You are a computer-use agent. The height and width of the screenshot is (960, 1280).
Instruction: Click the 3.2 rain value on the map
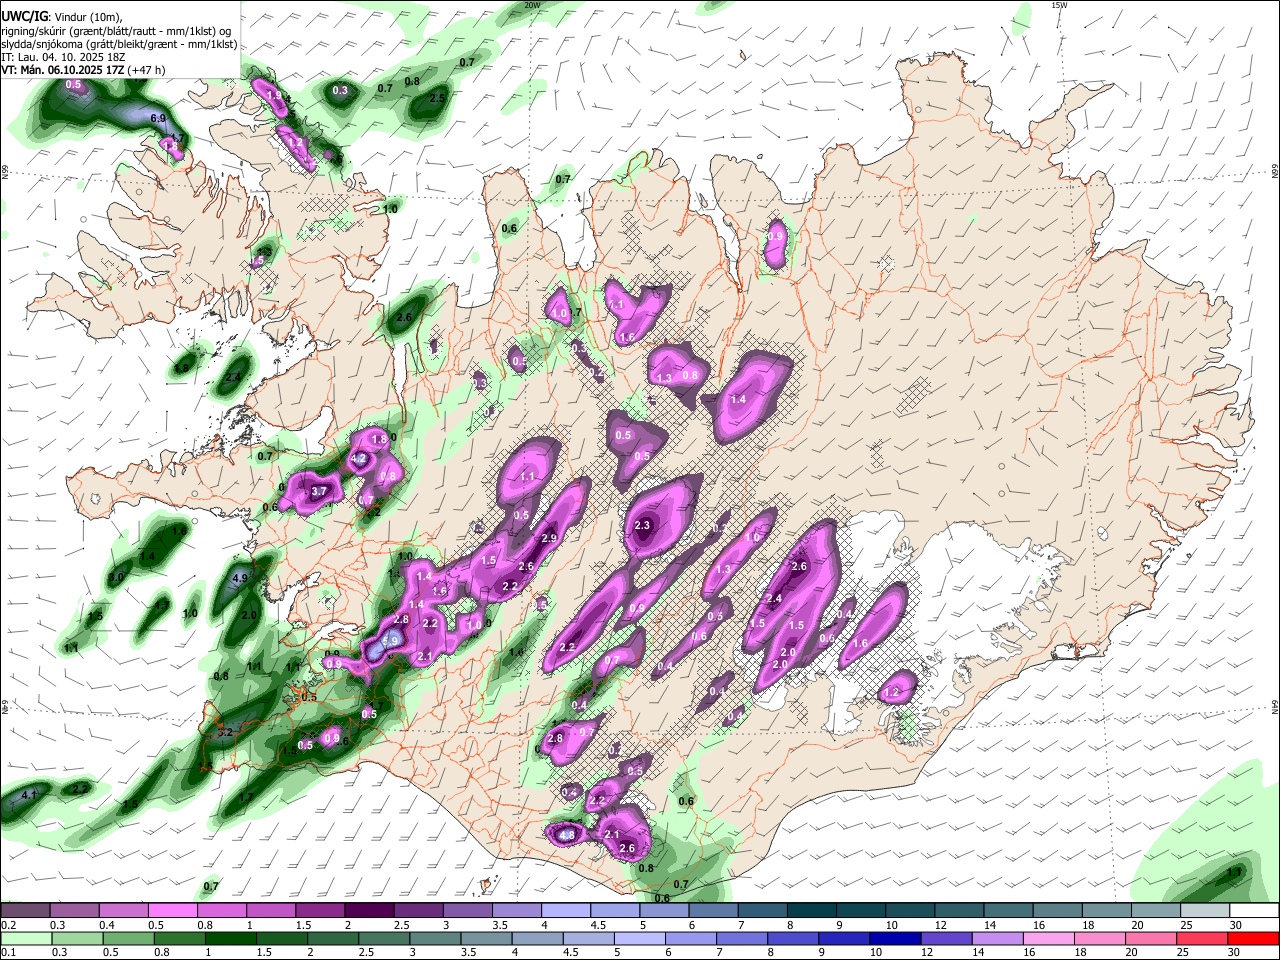tap(225, 733)
